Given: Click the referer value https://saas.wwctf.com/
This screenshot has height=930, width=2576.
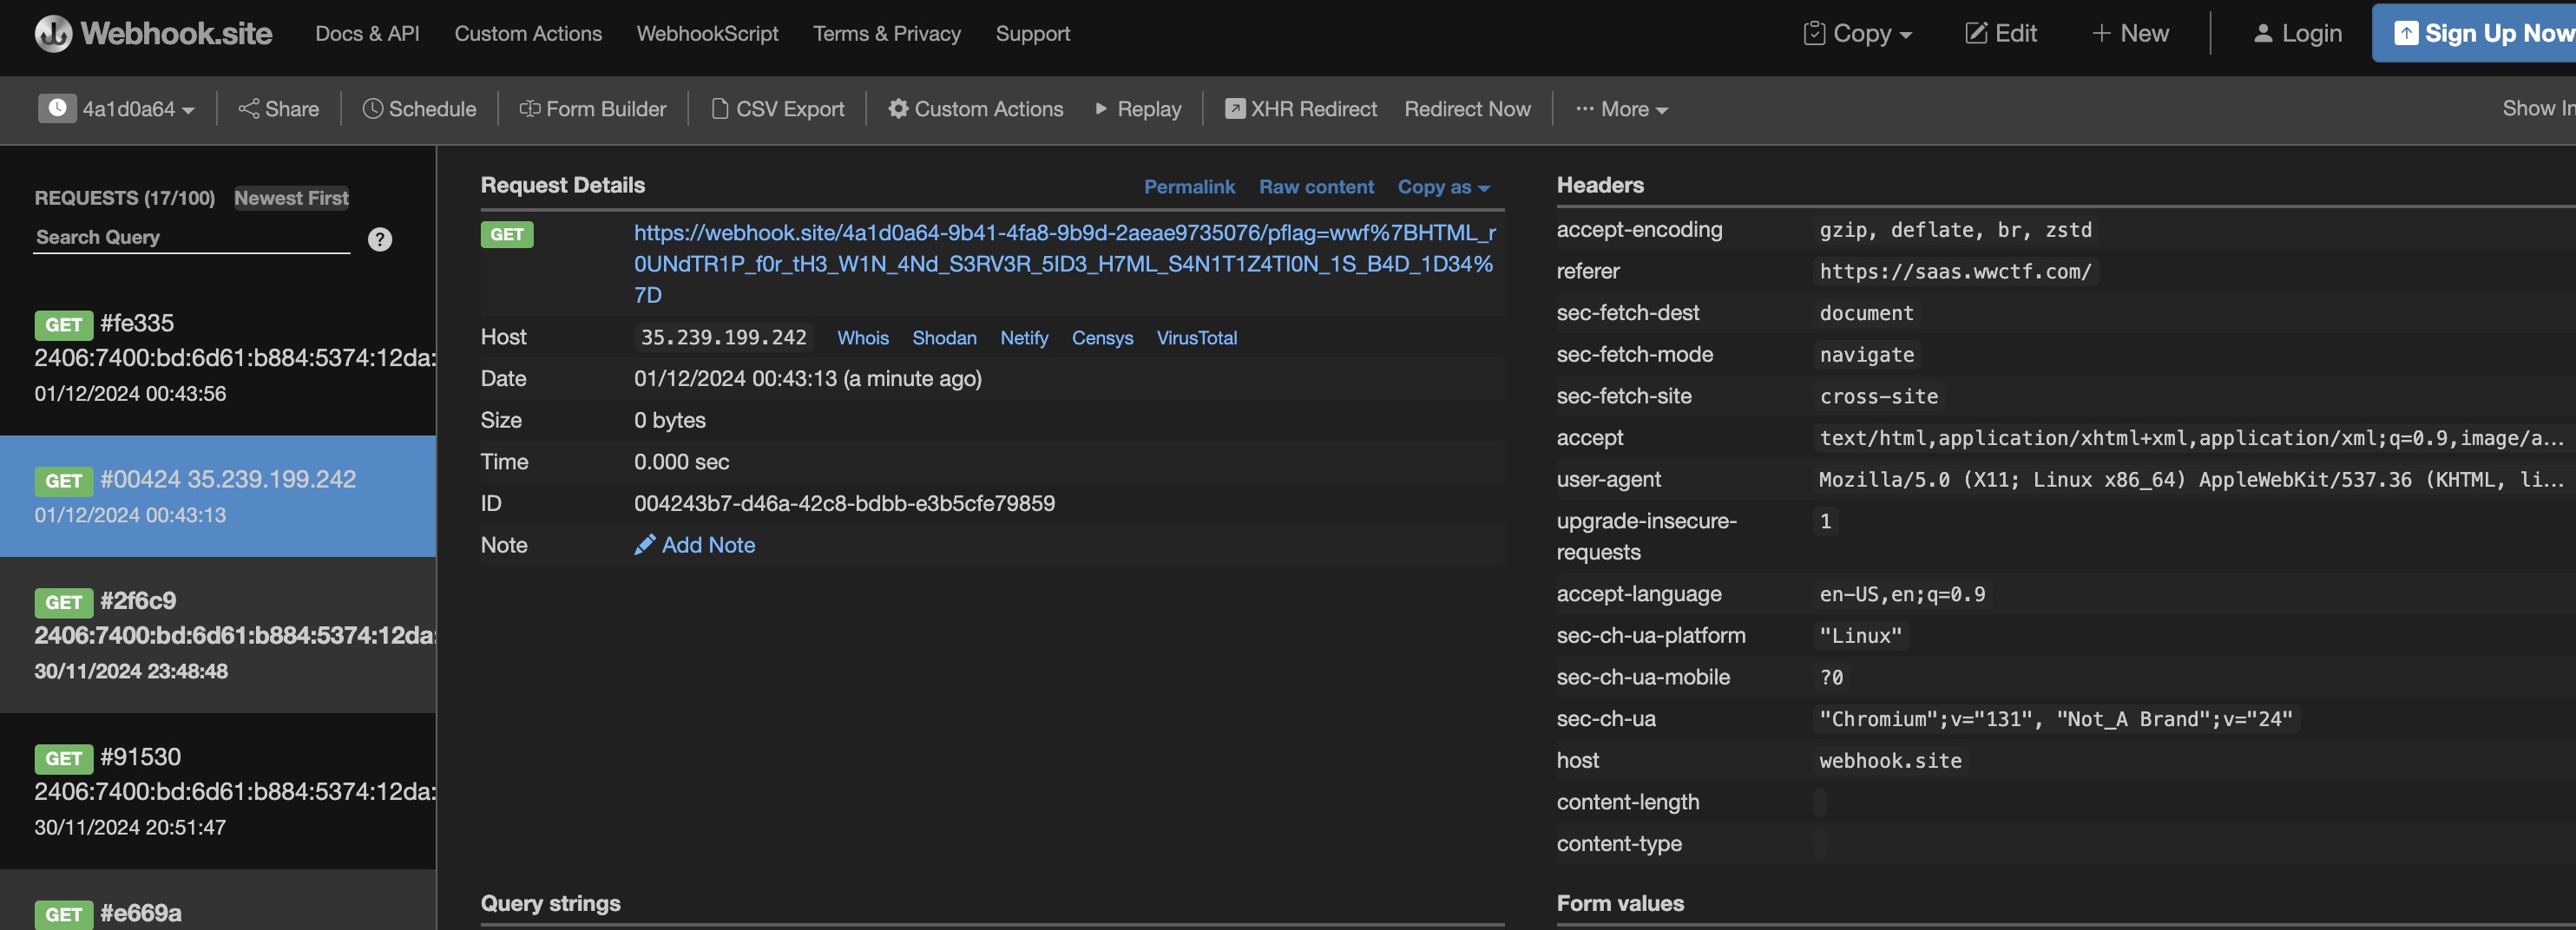Looking at the screenshot, I should click(x=1955, y=271).
